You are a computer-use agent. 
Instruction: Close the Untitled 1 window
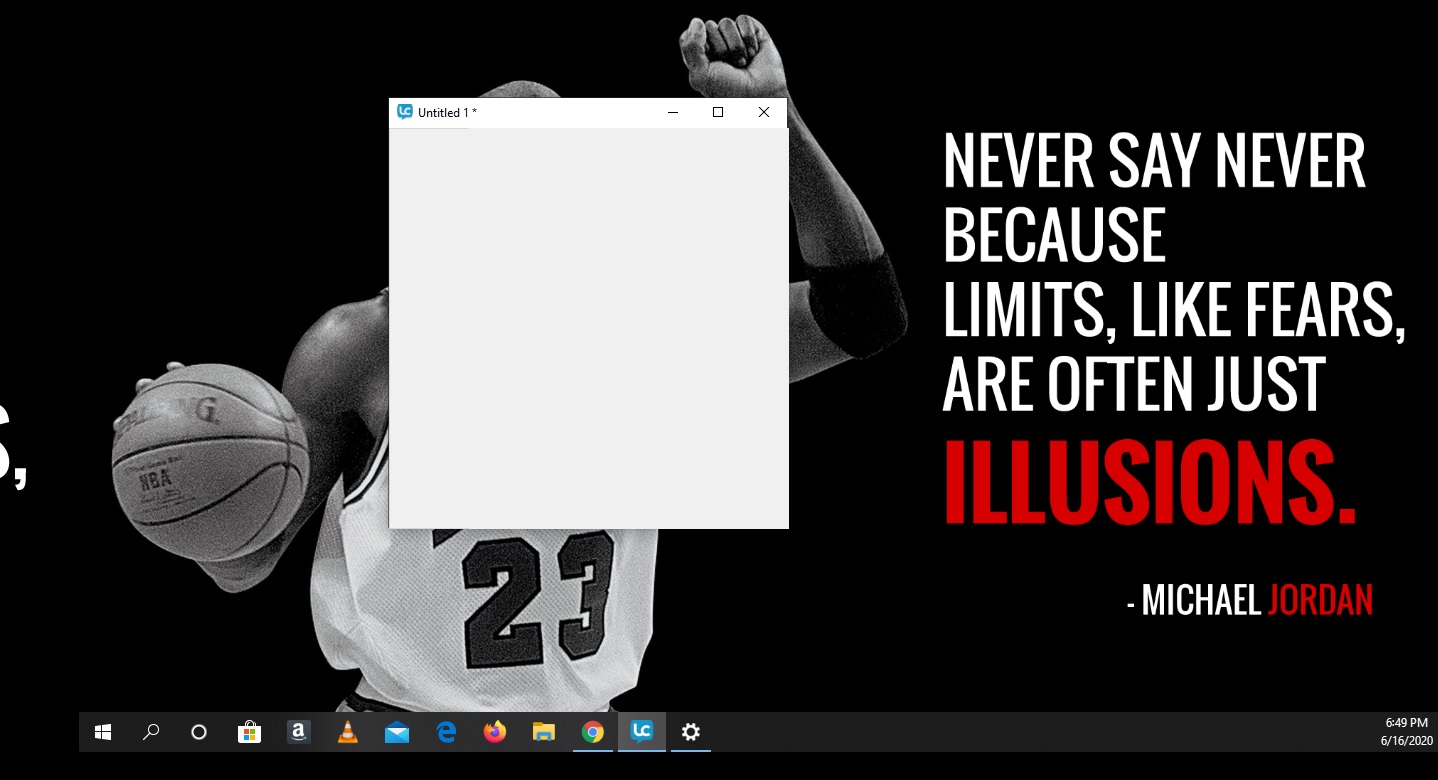[x=764, y=113]
